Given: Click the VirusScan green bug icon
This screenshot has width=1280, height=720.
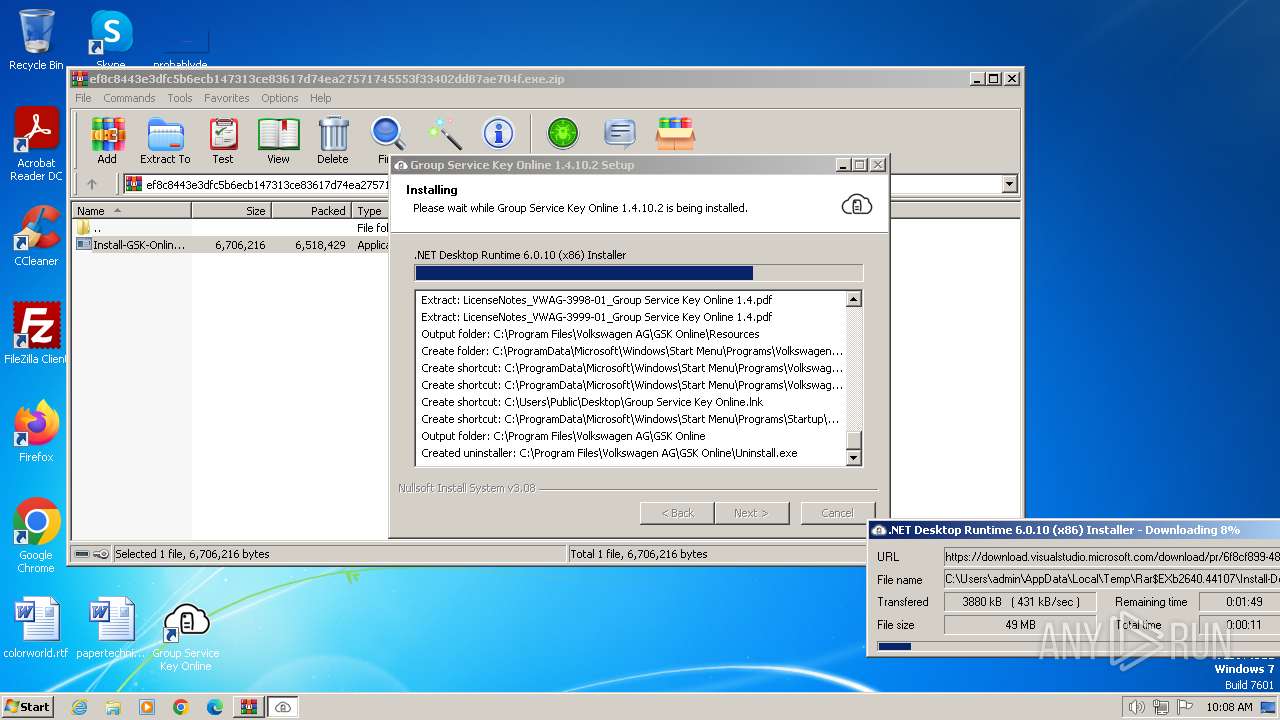Looking at the screenshot, I should [563, 133].
